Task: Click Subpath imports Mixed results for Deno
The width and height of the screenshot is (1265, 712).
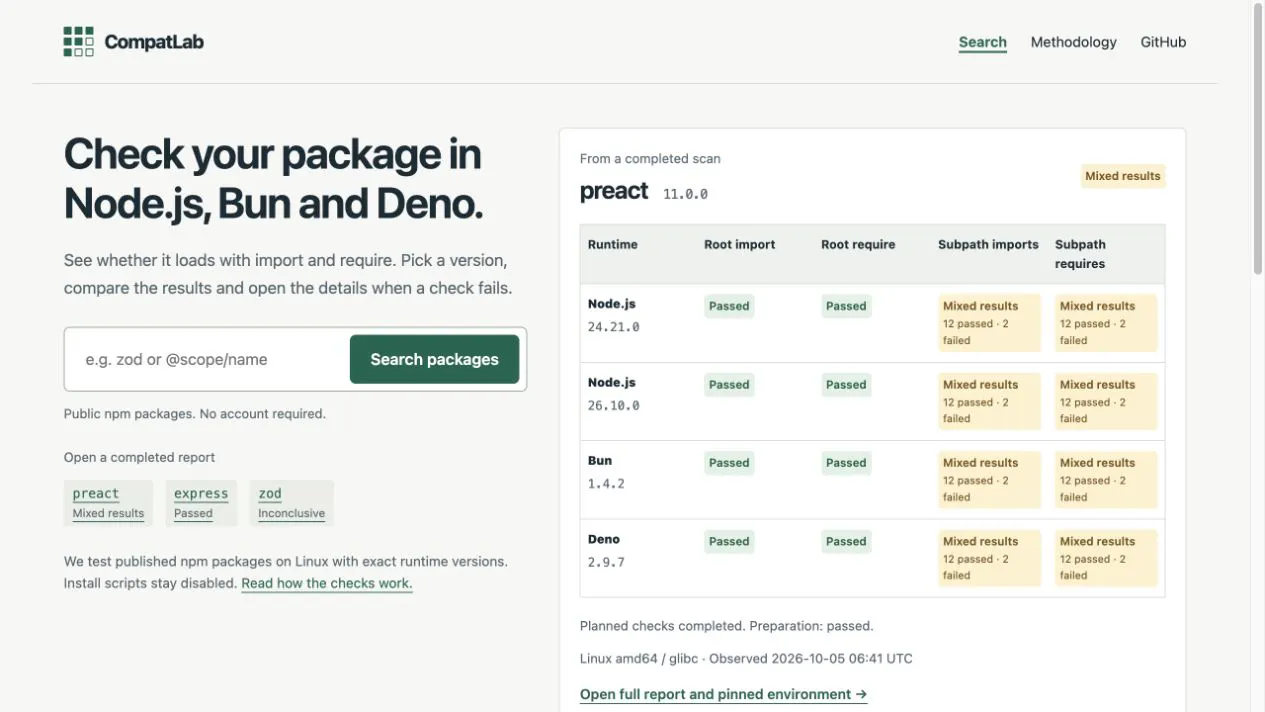Action: (989, 558)
